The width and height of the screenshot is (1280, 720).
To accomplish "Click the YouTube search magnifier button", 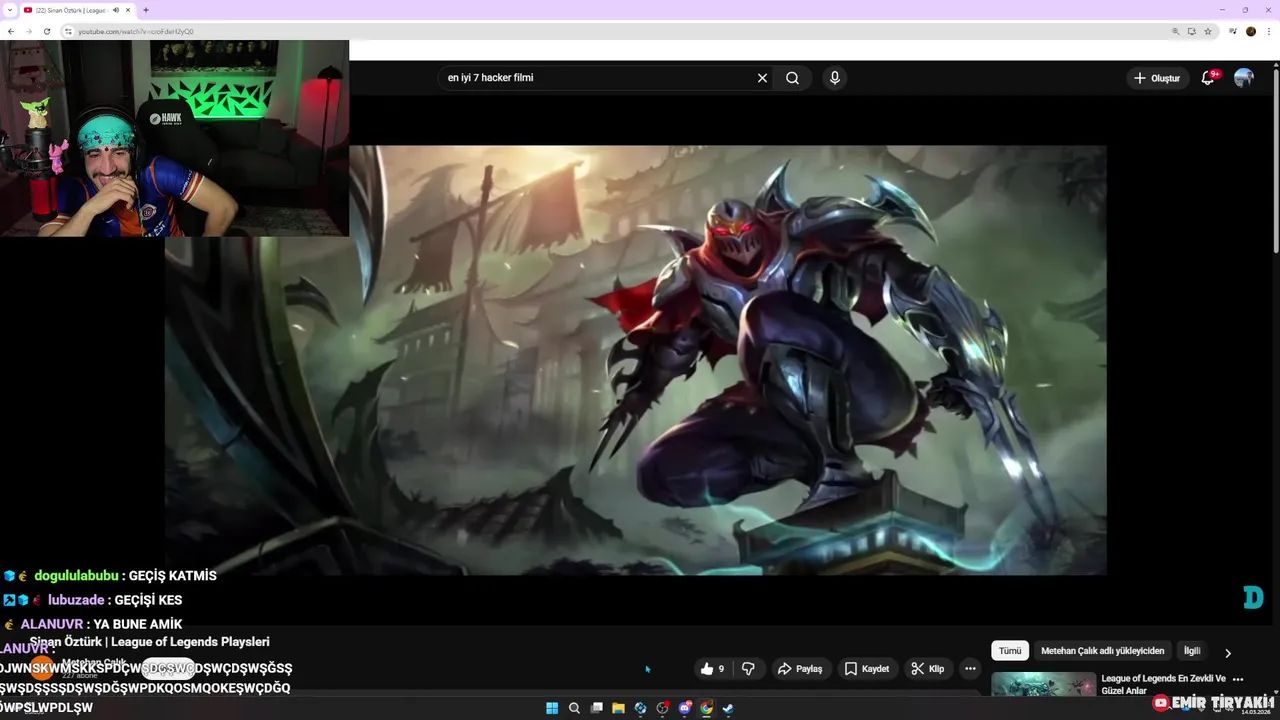I will coord(793,78).
